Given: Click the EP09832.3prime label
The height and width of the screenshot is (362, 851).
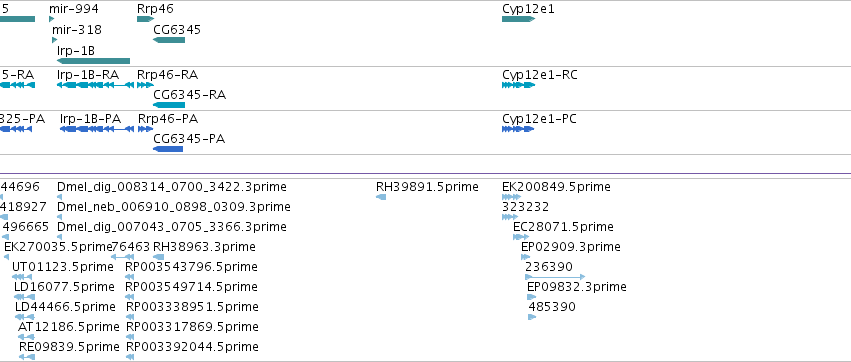Looking at the screenshot, I should [576, 287].
